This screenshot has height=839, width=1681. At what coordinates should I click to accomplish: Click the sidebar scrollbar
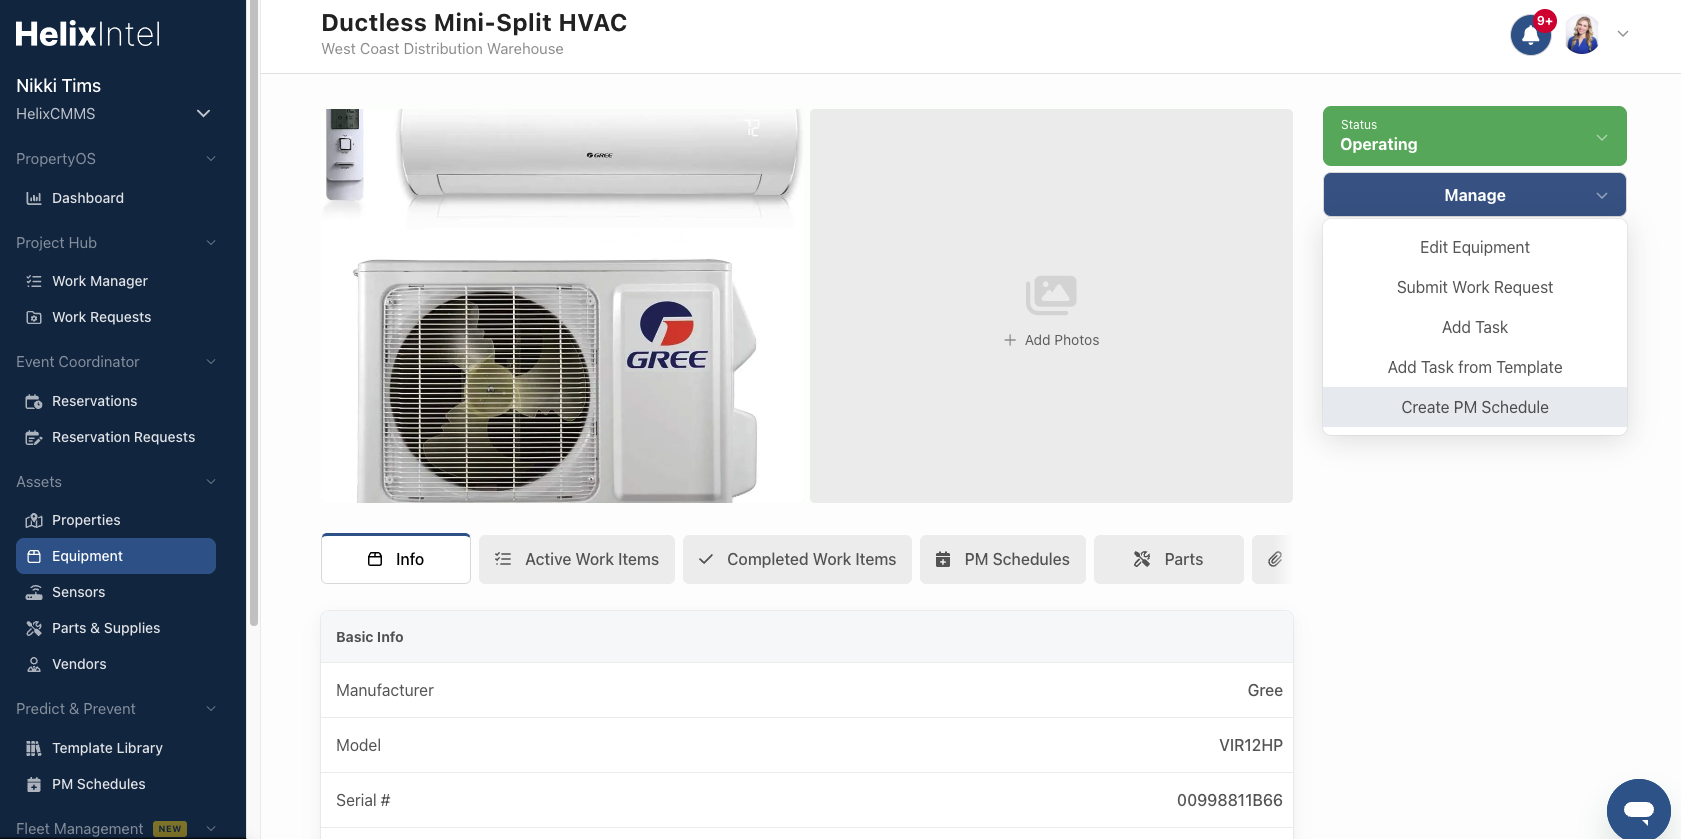tap(254, 313)
